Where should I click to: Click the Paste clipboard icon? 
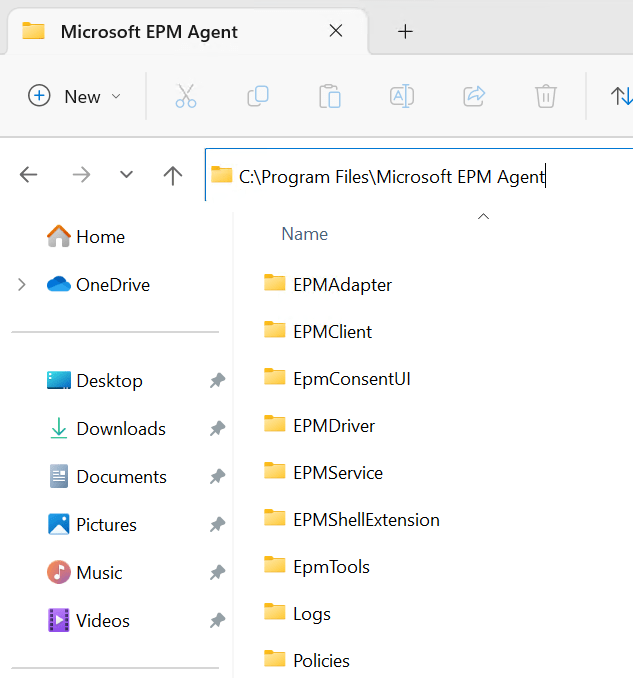(x=329, y=96)
